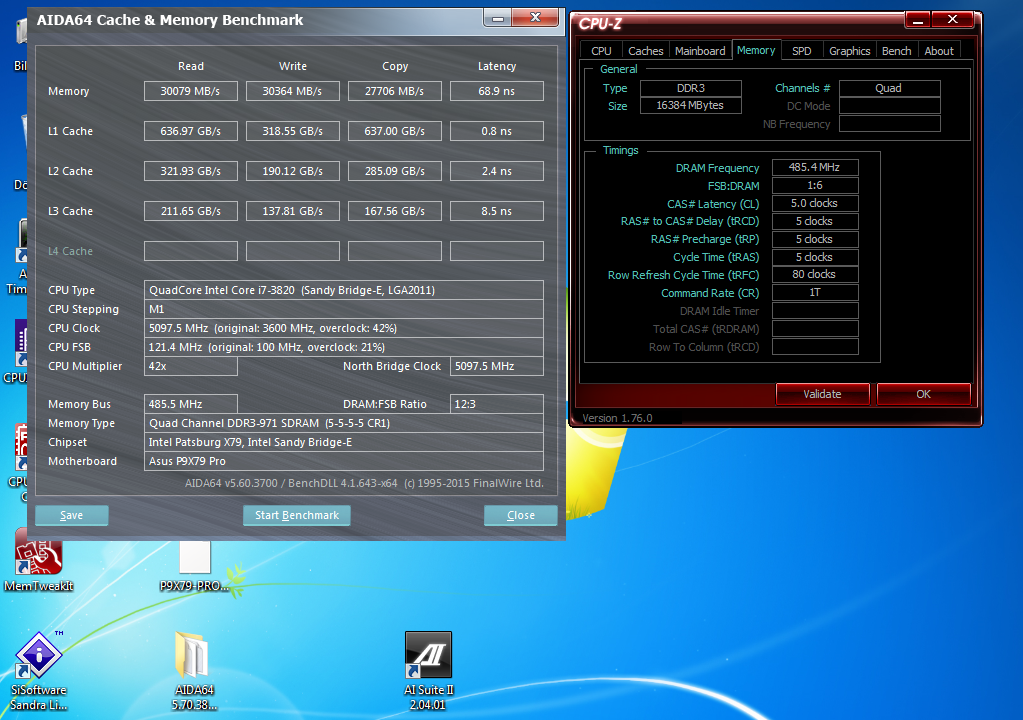
Task: Click the L1 Cache Read value 636.97 GB/s
Action: pos(191,131)
